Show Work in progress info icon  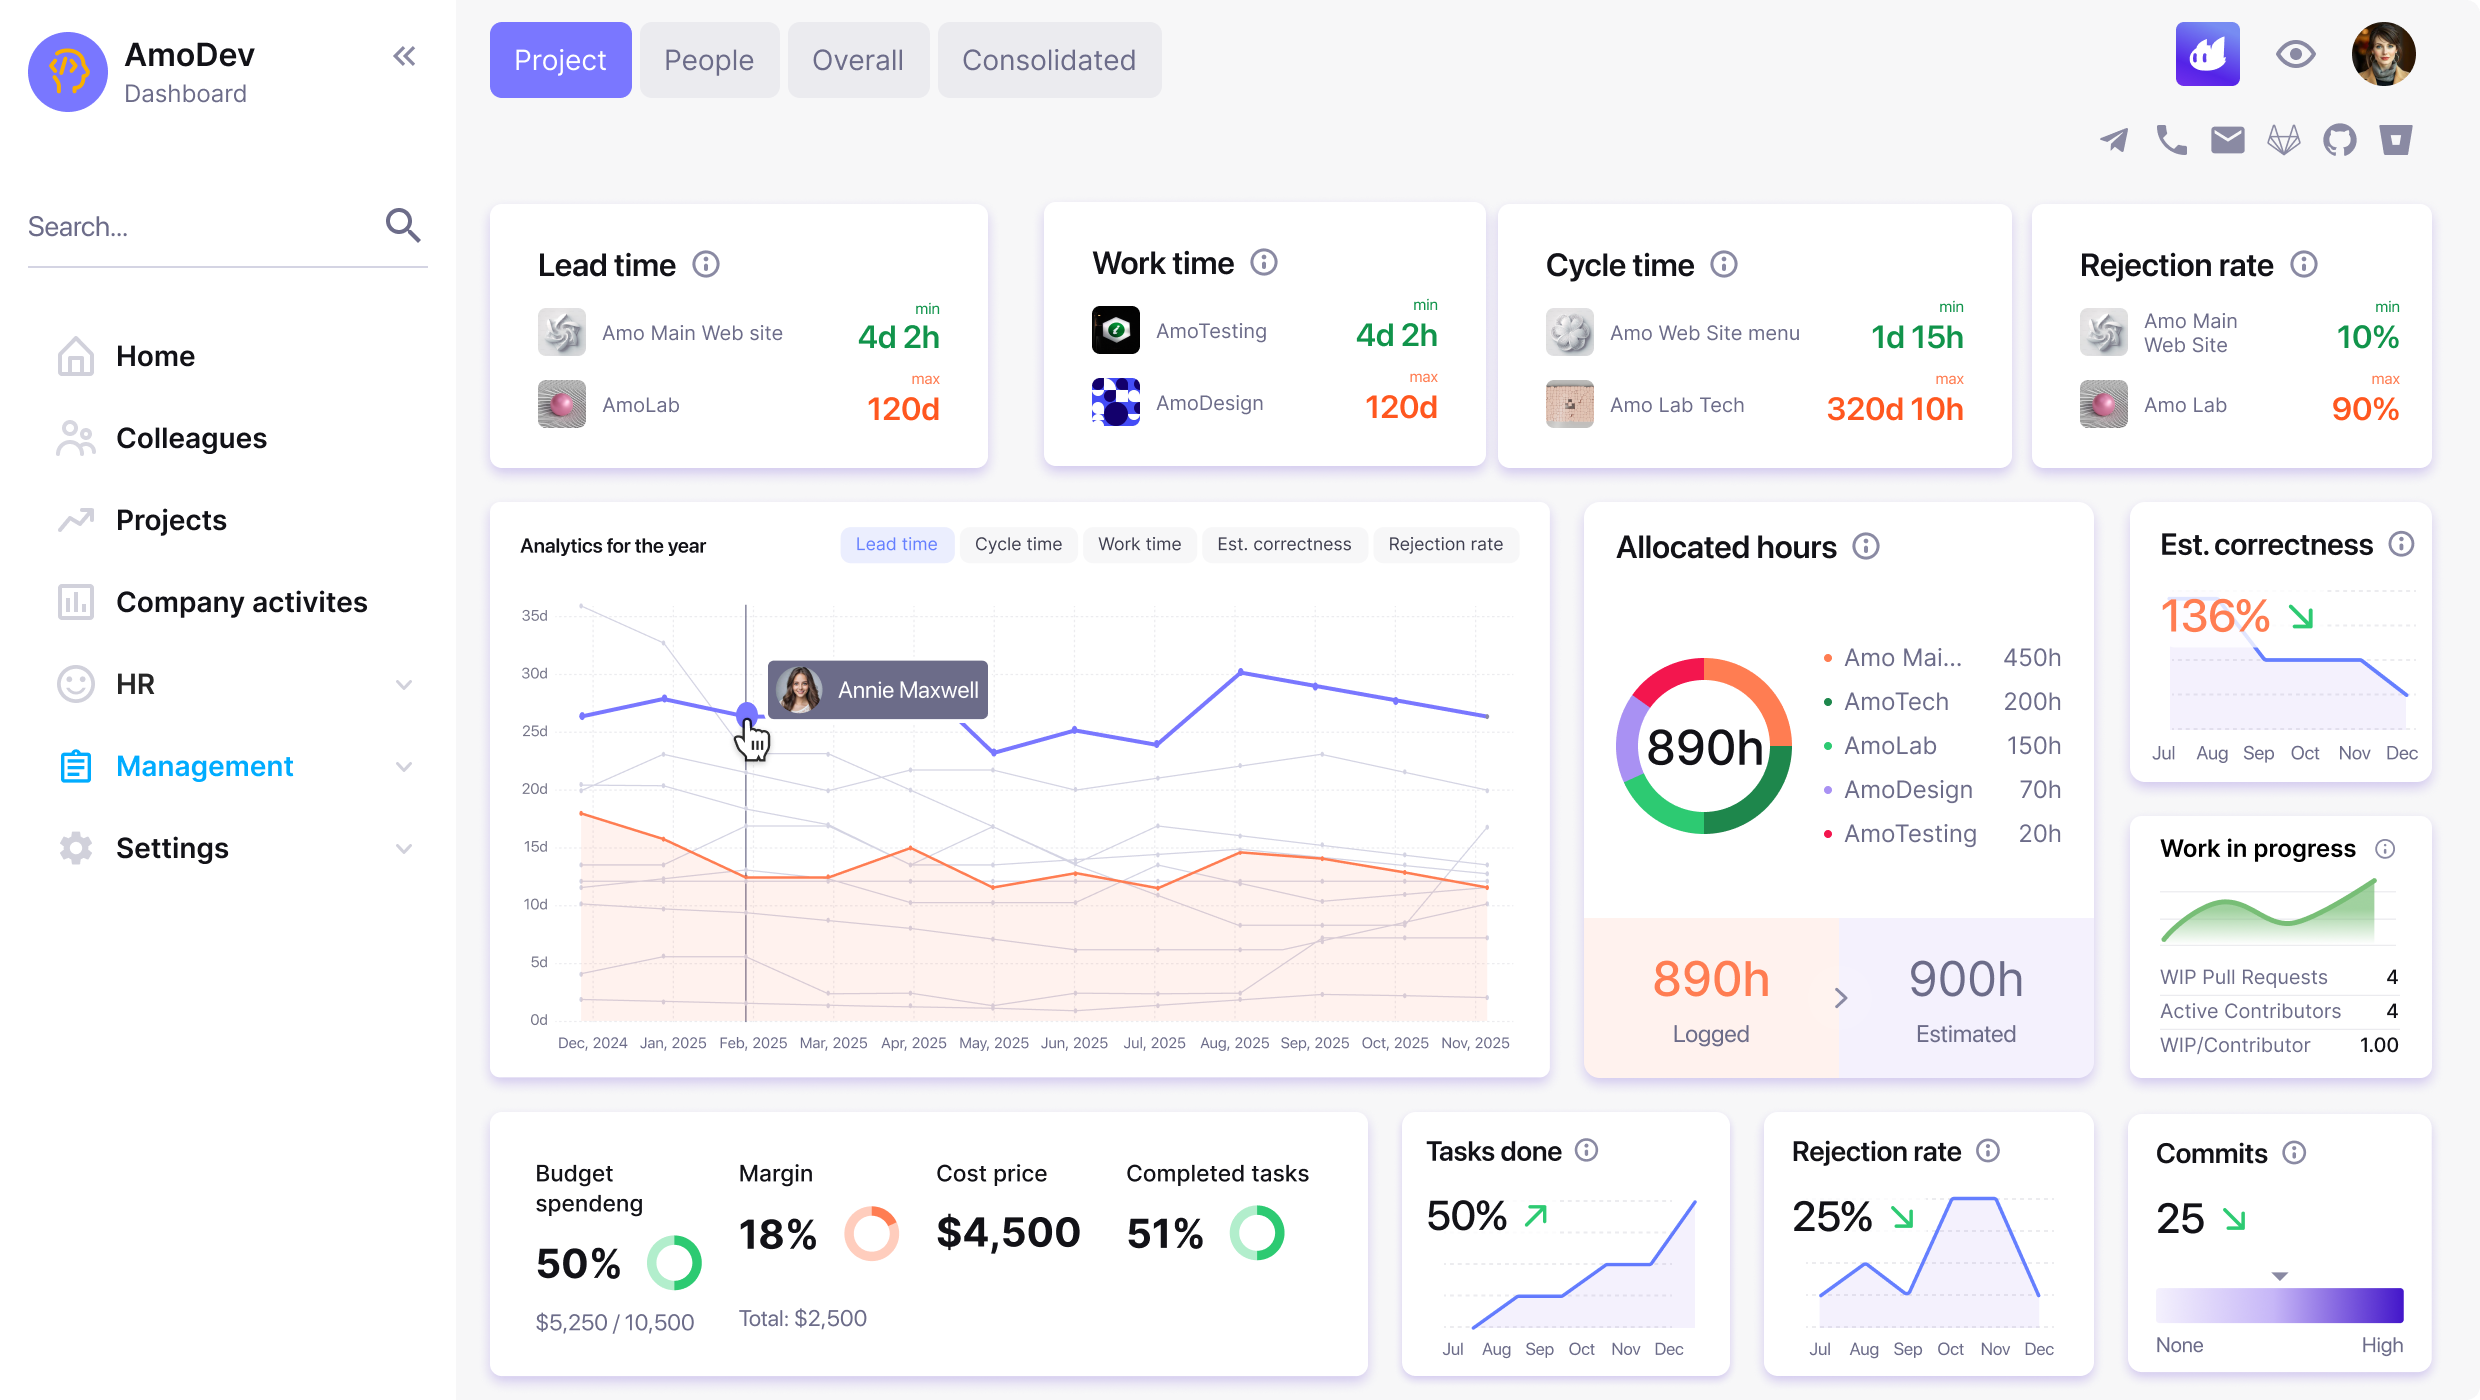pyautogui.click(x=2386, y=849)
